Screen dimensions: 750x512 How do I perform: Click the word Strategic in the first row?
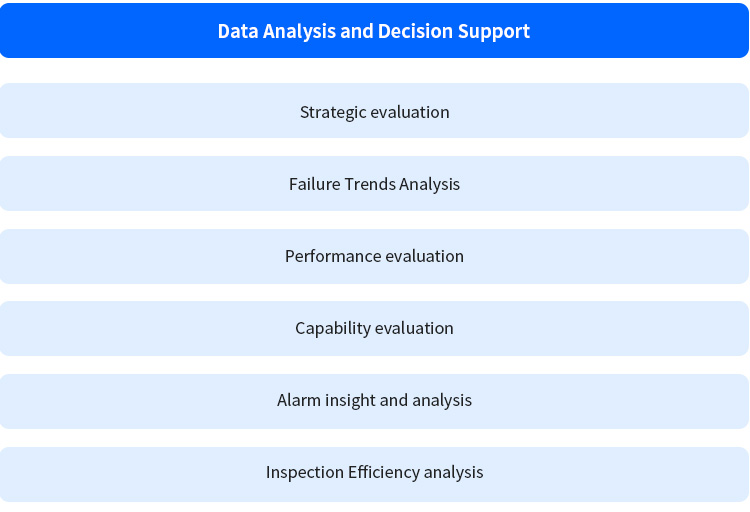coord(333,112)
